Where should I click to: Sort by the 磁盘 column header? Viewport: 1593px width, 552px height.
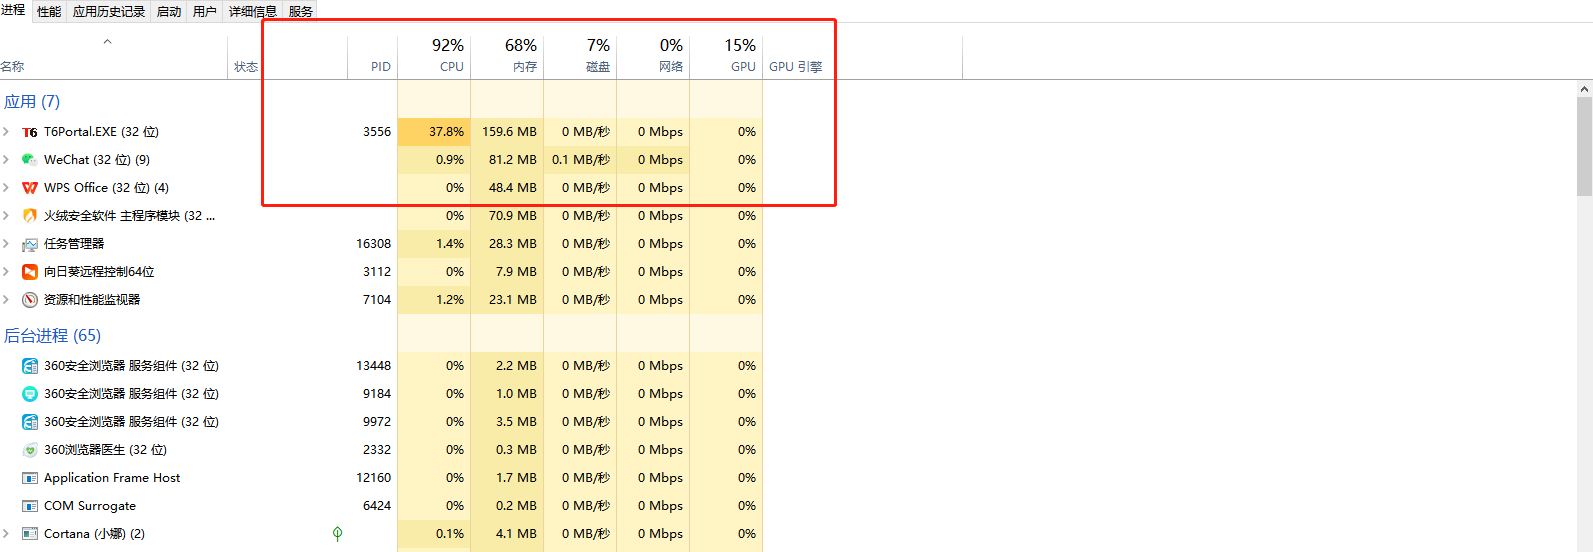[580, 58]
